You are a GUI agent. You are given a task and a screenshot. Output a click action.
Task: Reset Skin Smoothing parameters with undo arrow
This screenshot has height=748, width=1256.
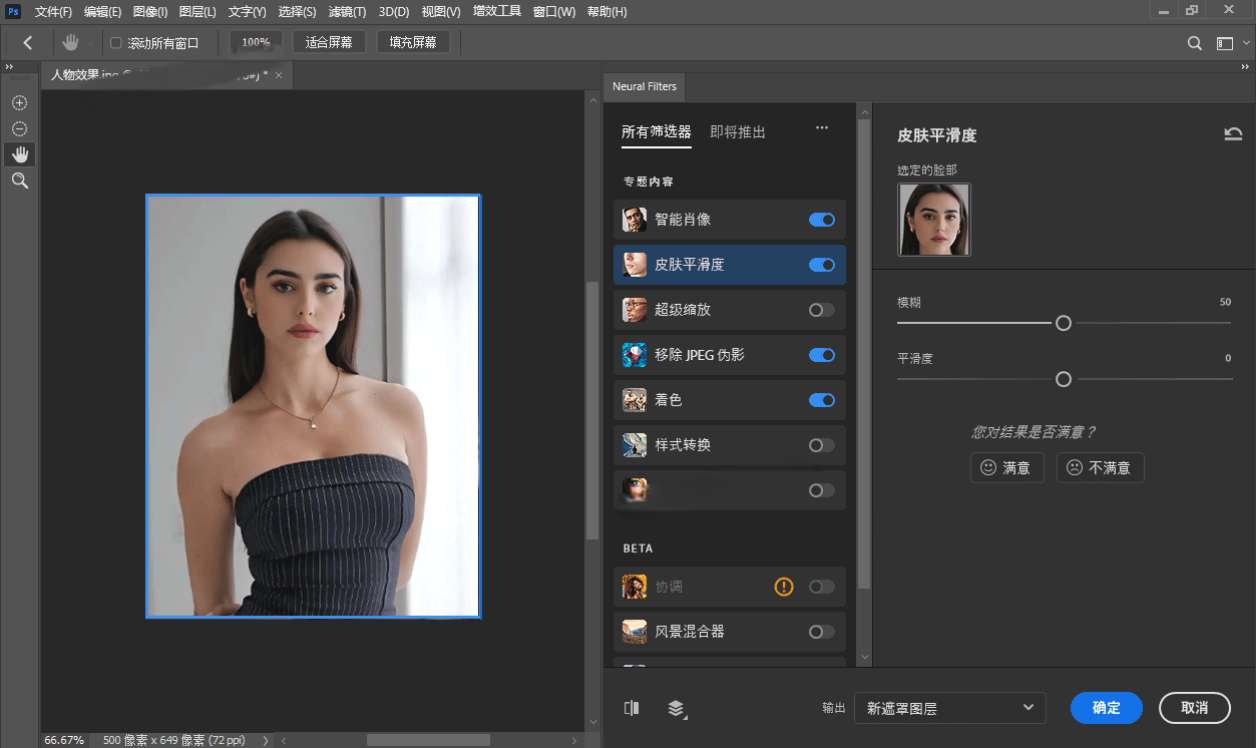click(x=1233, y=135)
